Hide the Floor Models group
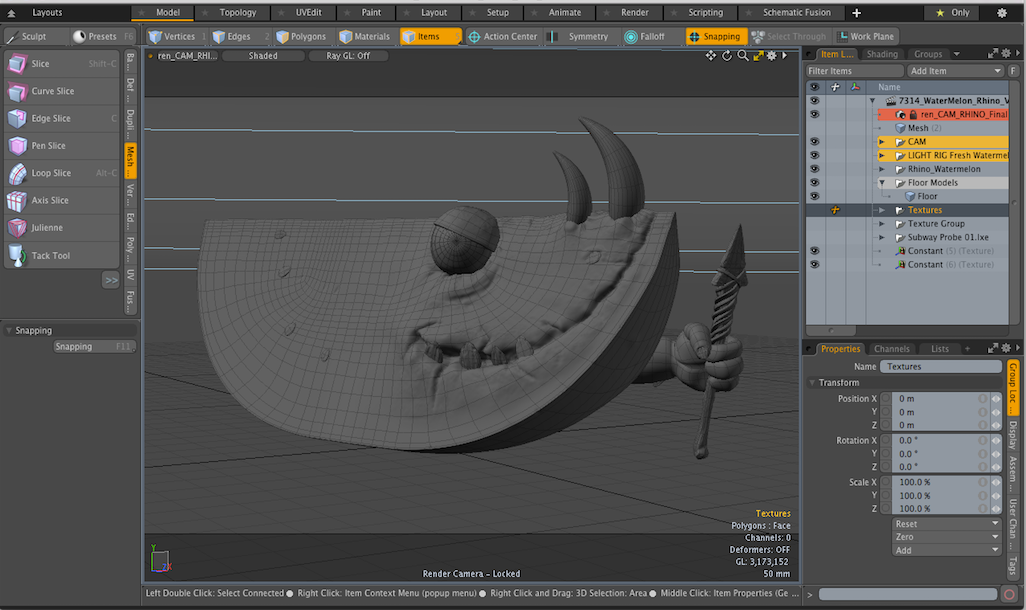1026x610 pixels. click(815, 183)
